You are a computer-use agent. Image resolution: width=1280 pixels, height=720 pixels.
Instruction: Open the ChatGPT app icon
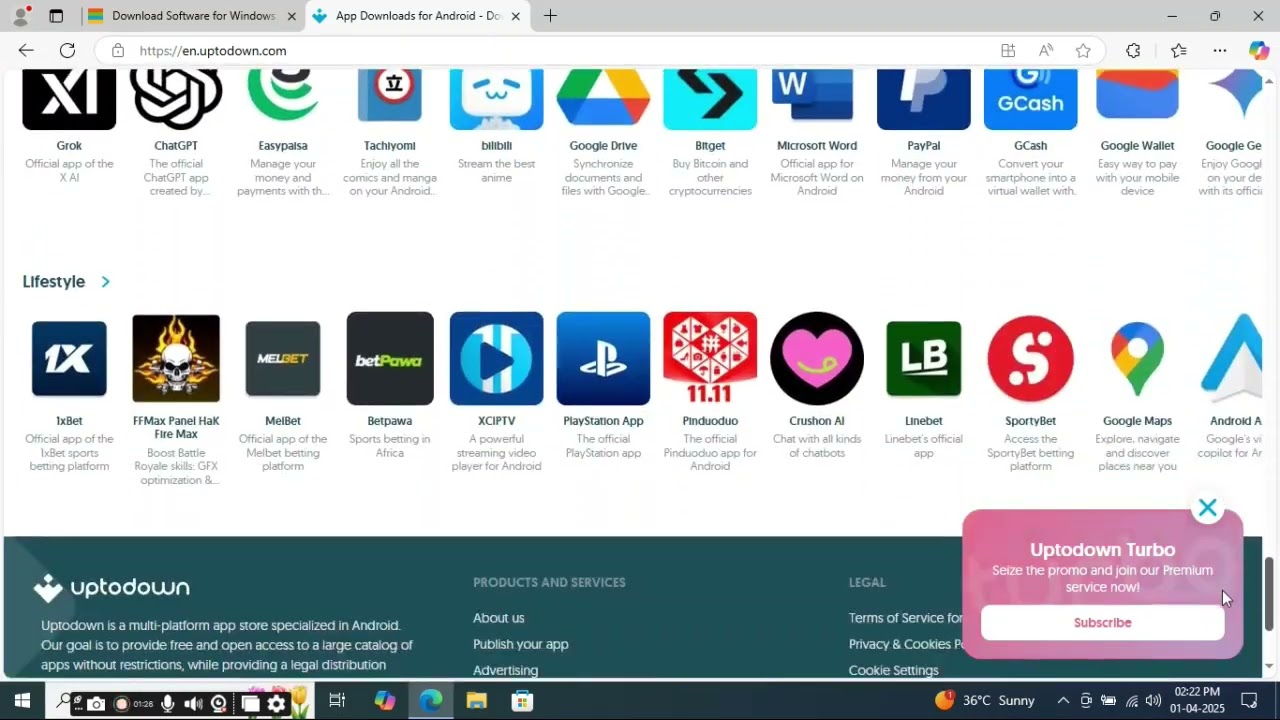[176, 99]
